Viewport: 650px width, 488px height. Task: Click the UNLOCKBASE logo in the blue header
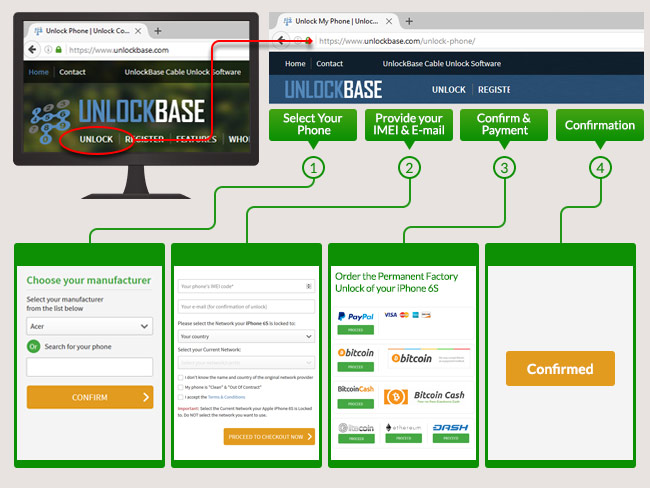pyautogui.click(x=333, y=90)
